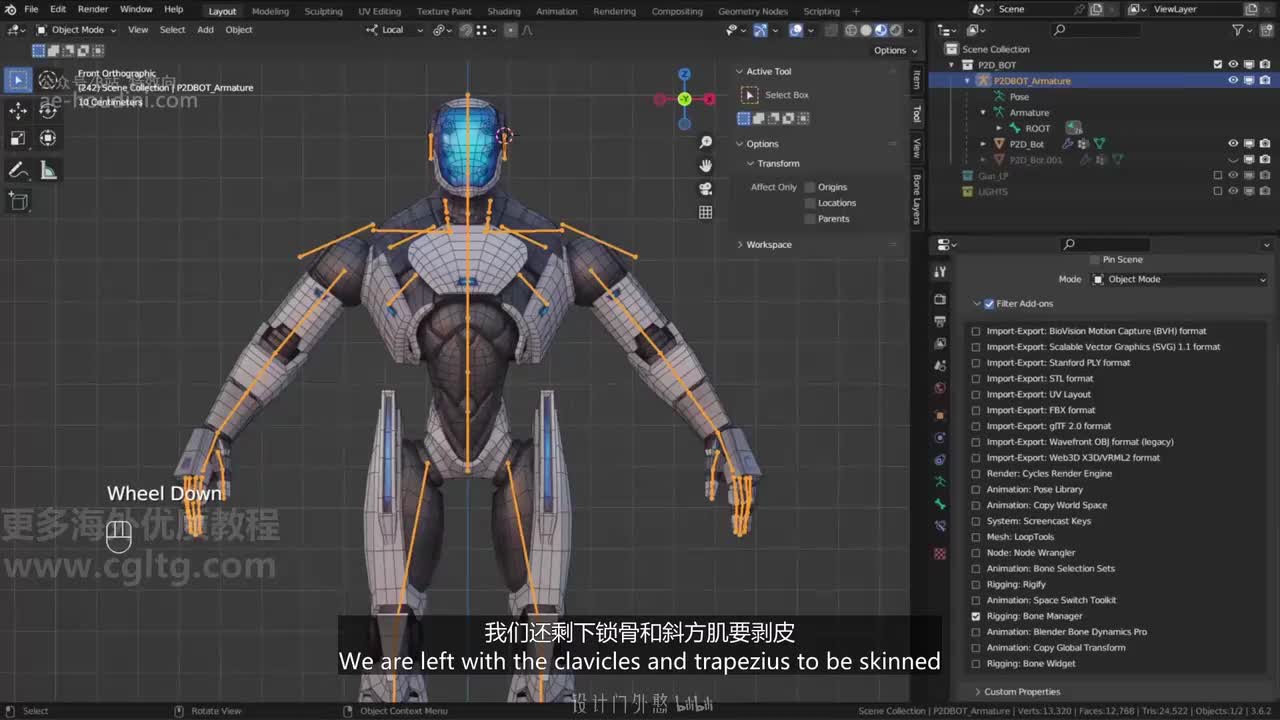Open the Object Mode dropdown in viewport header
Screen dimensions: 1280x720
coord(76,30)
